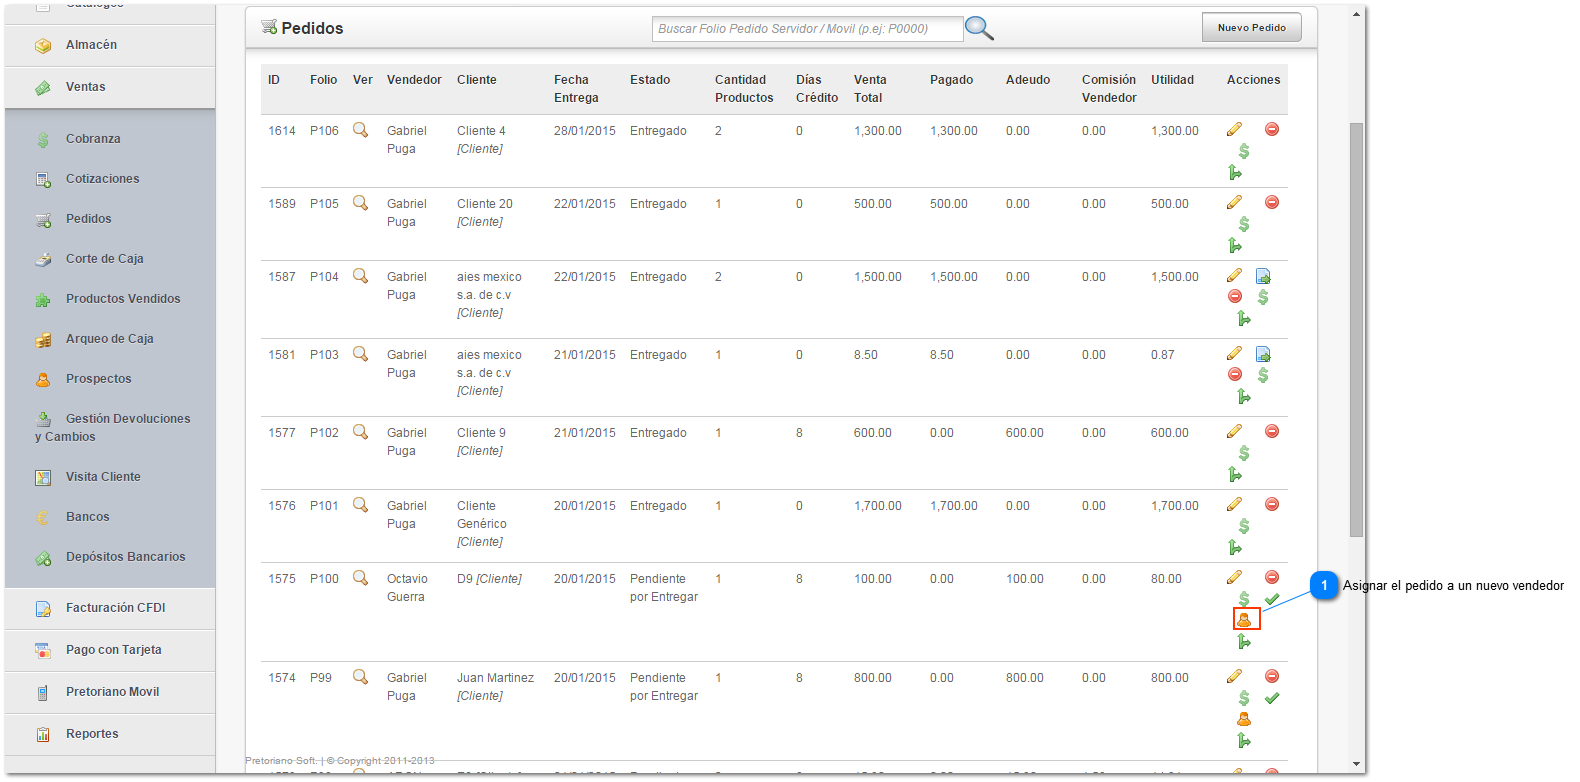View order P104 details magnifier icon
Screen dimensions: 1580x782
coord(361,276)
